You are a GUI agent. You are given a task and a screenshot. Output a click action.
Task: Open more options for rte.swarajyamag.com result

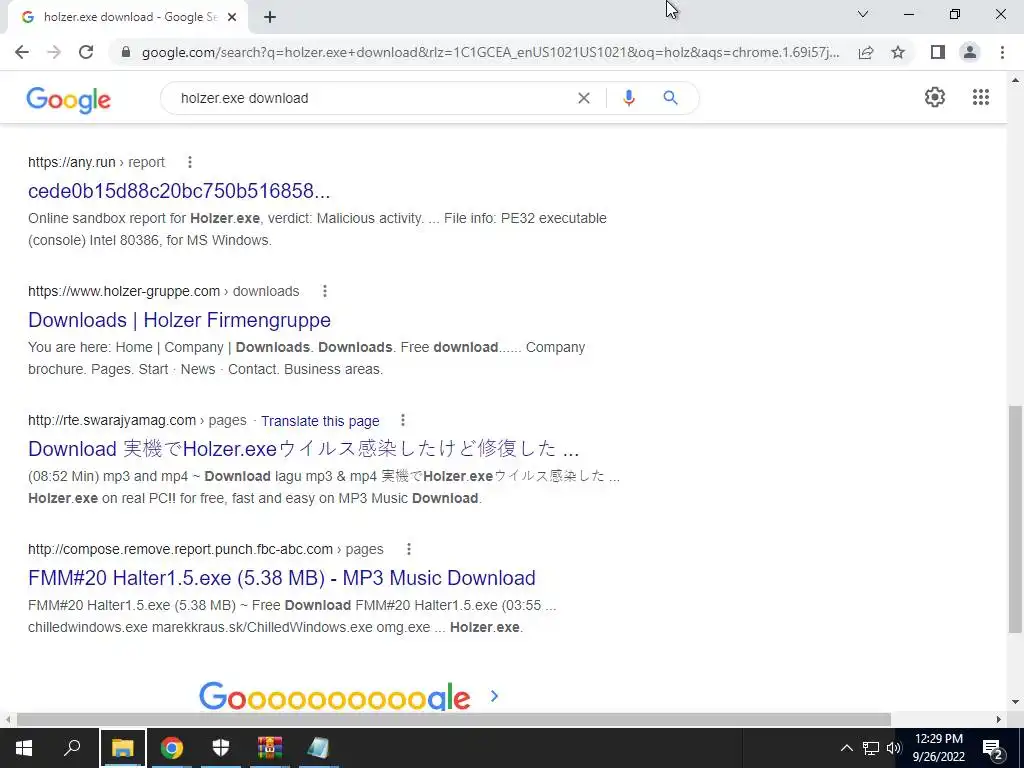coord(402,420)
